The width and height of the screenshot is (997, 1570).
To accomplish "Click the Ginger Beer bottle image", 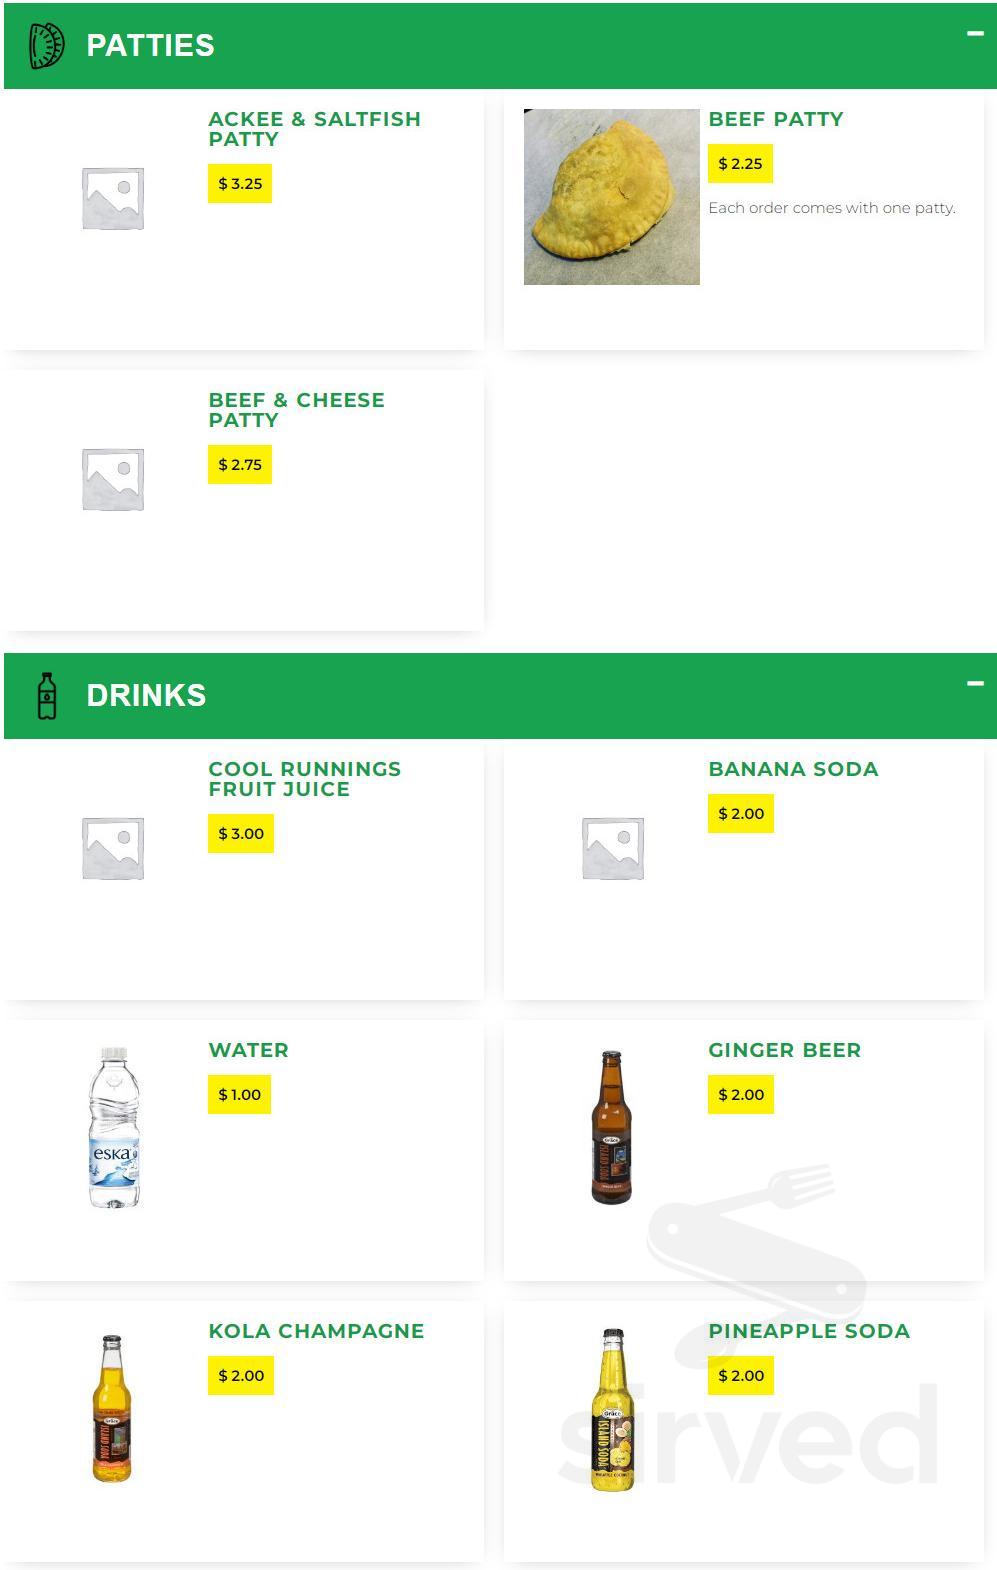I will [611, 1127].
